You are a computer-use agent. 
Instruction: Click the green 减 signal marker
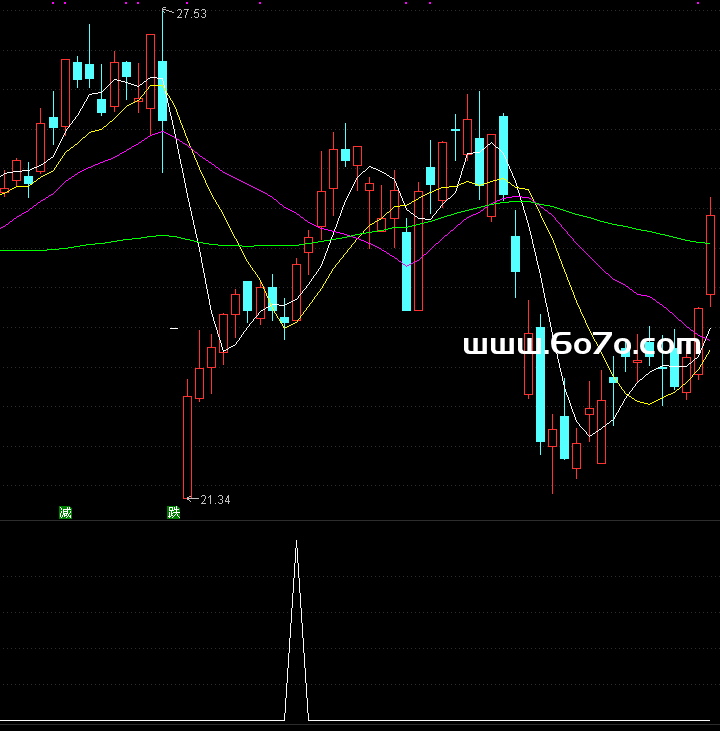[x=65, y=513]
